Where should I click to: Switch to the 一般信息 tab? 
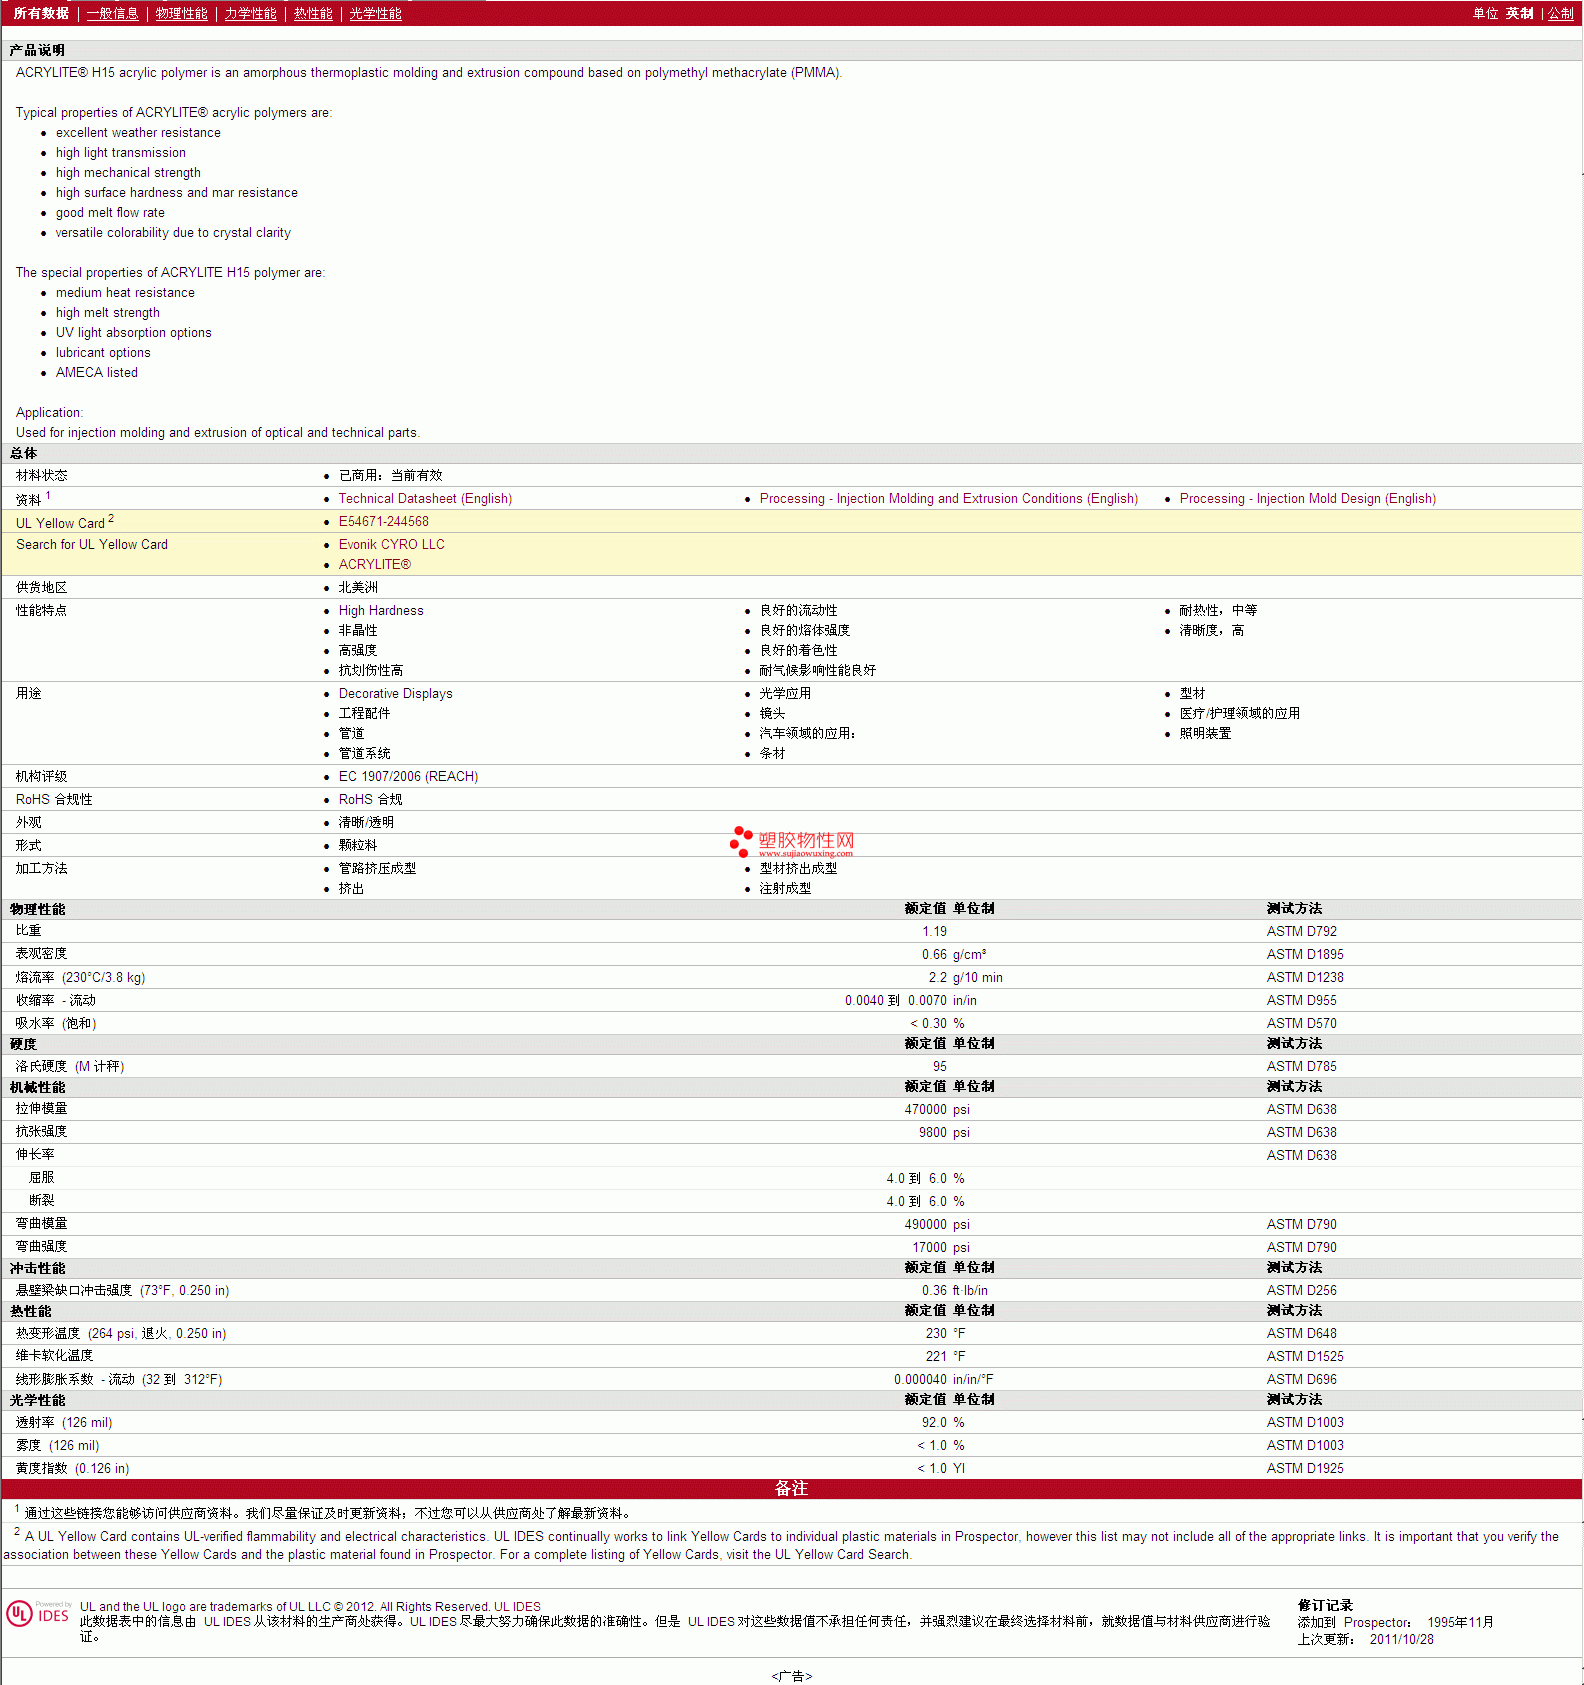pyautogui.click(x=112, y=13)
